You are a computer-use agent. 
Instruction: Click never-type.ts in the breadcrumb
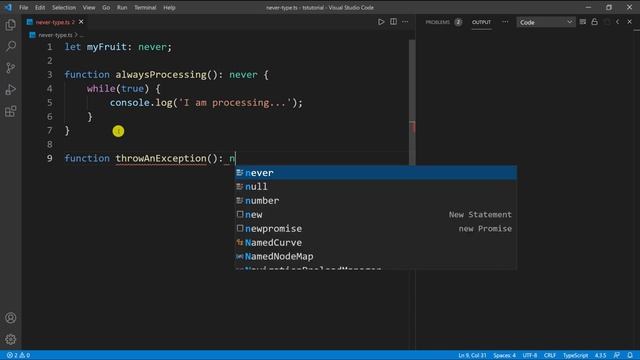pyautogui.click(x=55, y=35)
